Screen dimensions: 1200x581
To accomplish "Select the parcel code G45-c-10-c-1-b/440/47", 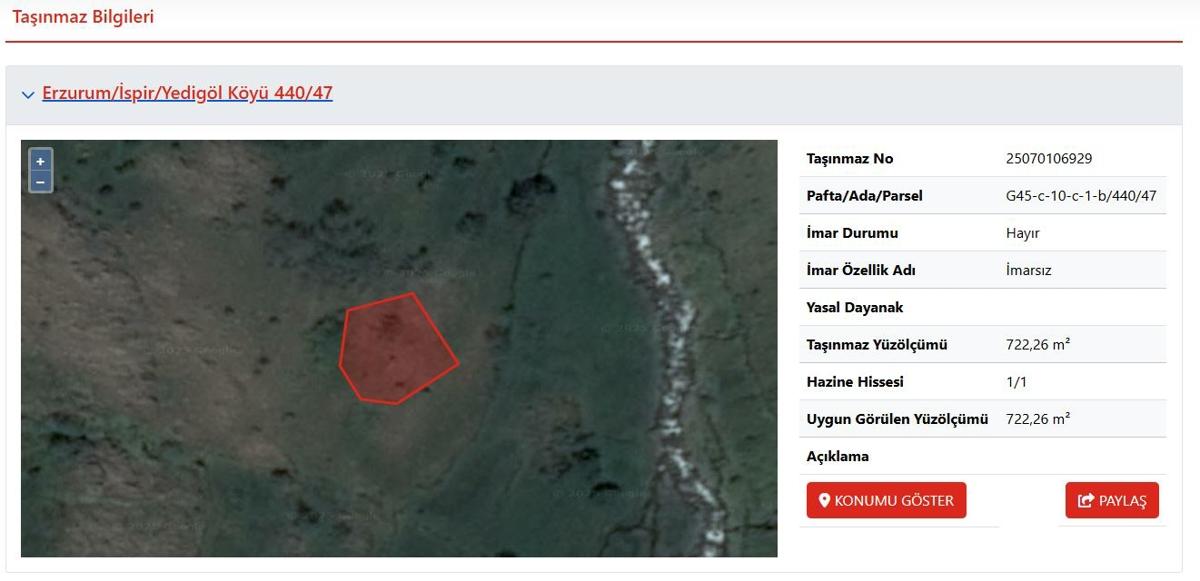I will pos(1080,196).
